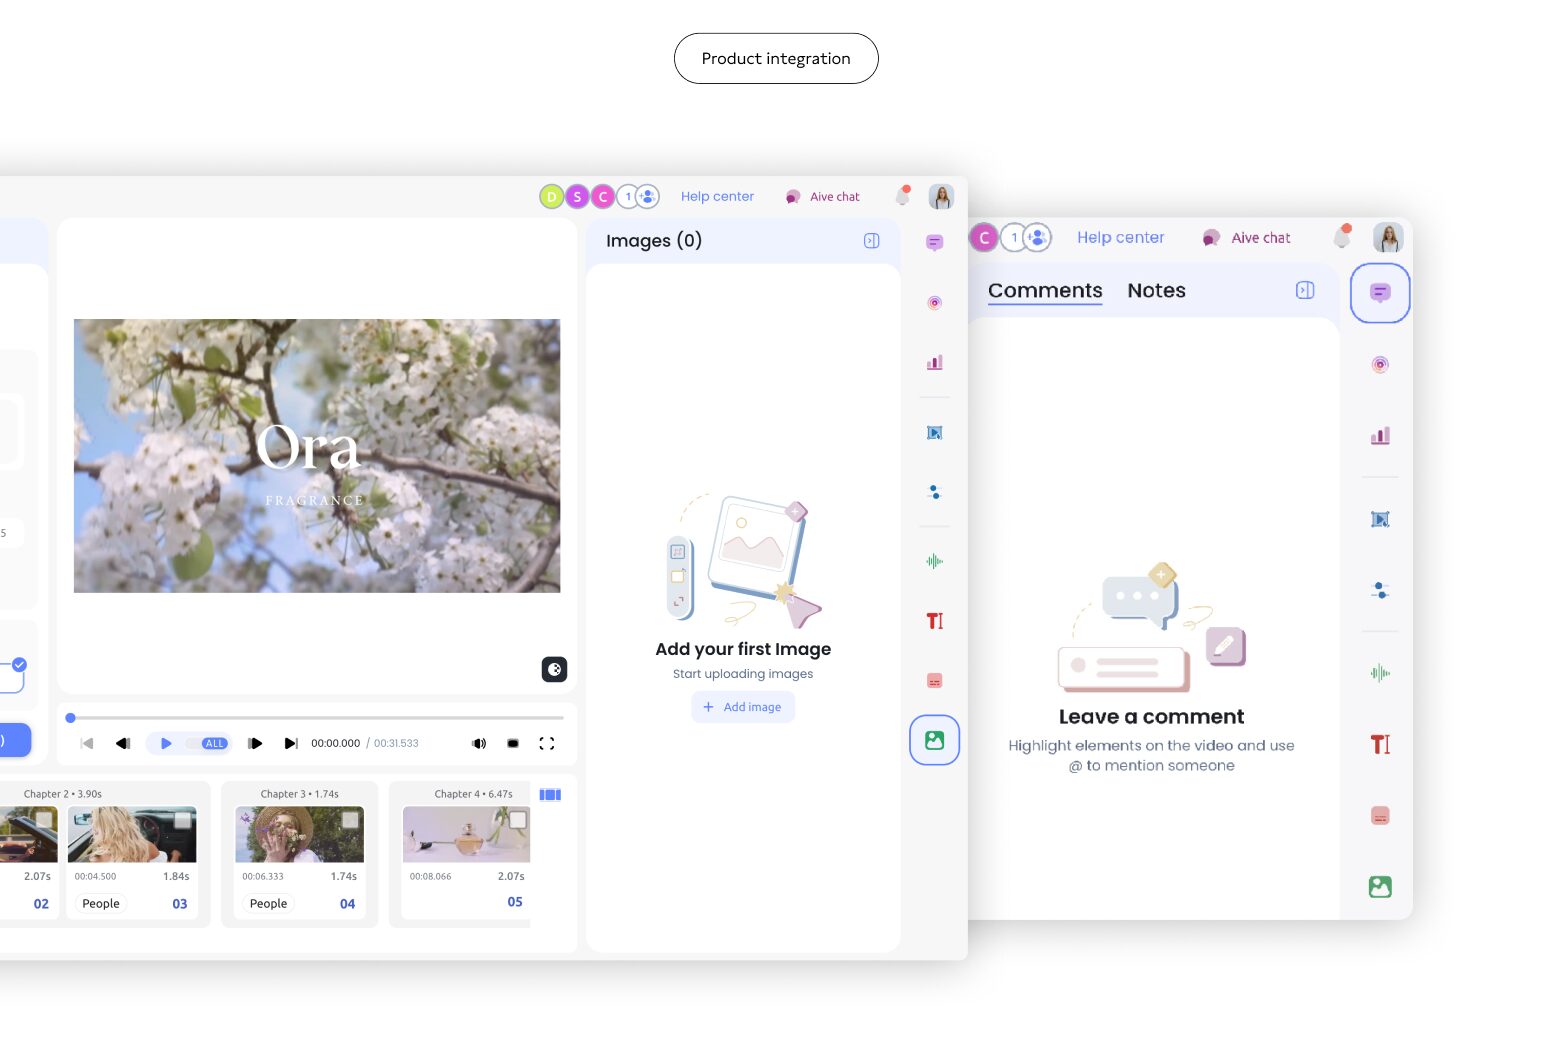Open the Product integration pill

pos(776,58)
